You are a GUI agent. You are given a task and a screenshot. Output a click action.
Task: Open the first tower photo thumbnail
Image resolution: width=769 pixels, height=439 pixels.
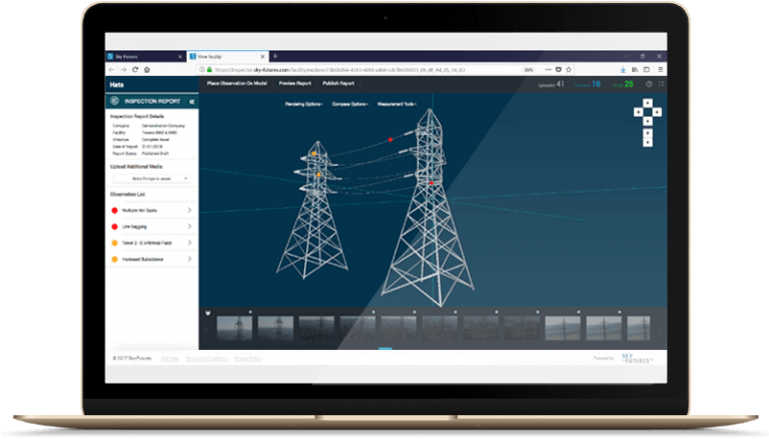(x=234, y=328)
